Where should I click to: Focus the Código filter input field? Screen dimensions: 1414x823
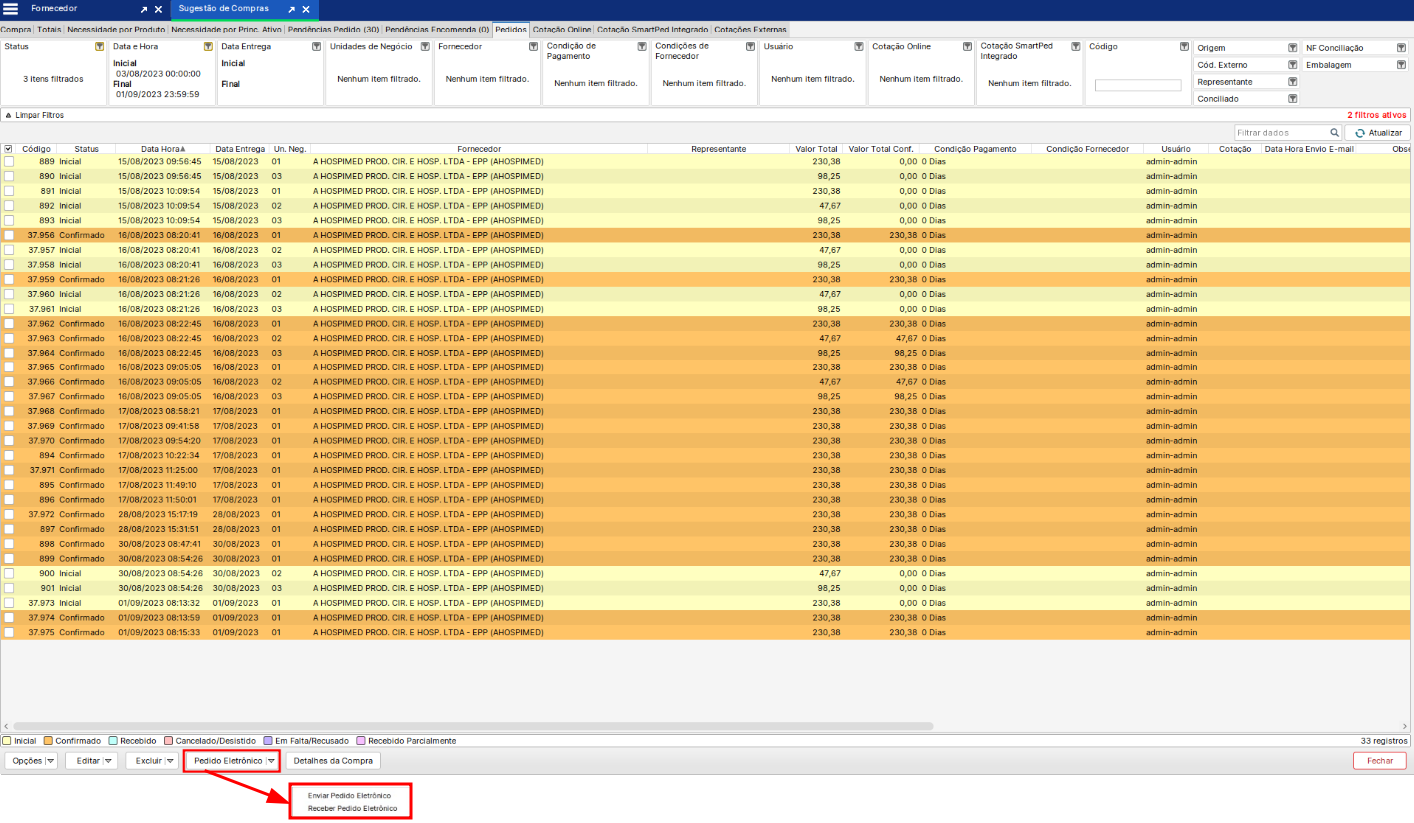tap(1137, 85)
